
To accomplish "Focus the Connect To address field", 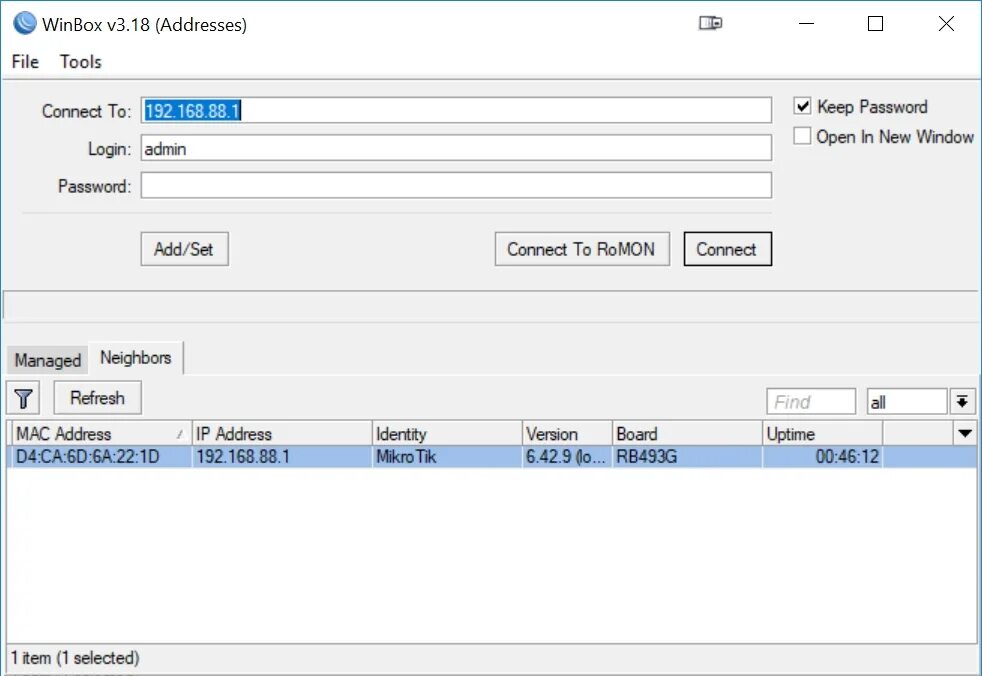I will pyautogui.click(x=456, y=110).
